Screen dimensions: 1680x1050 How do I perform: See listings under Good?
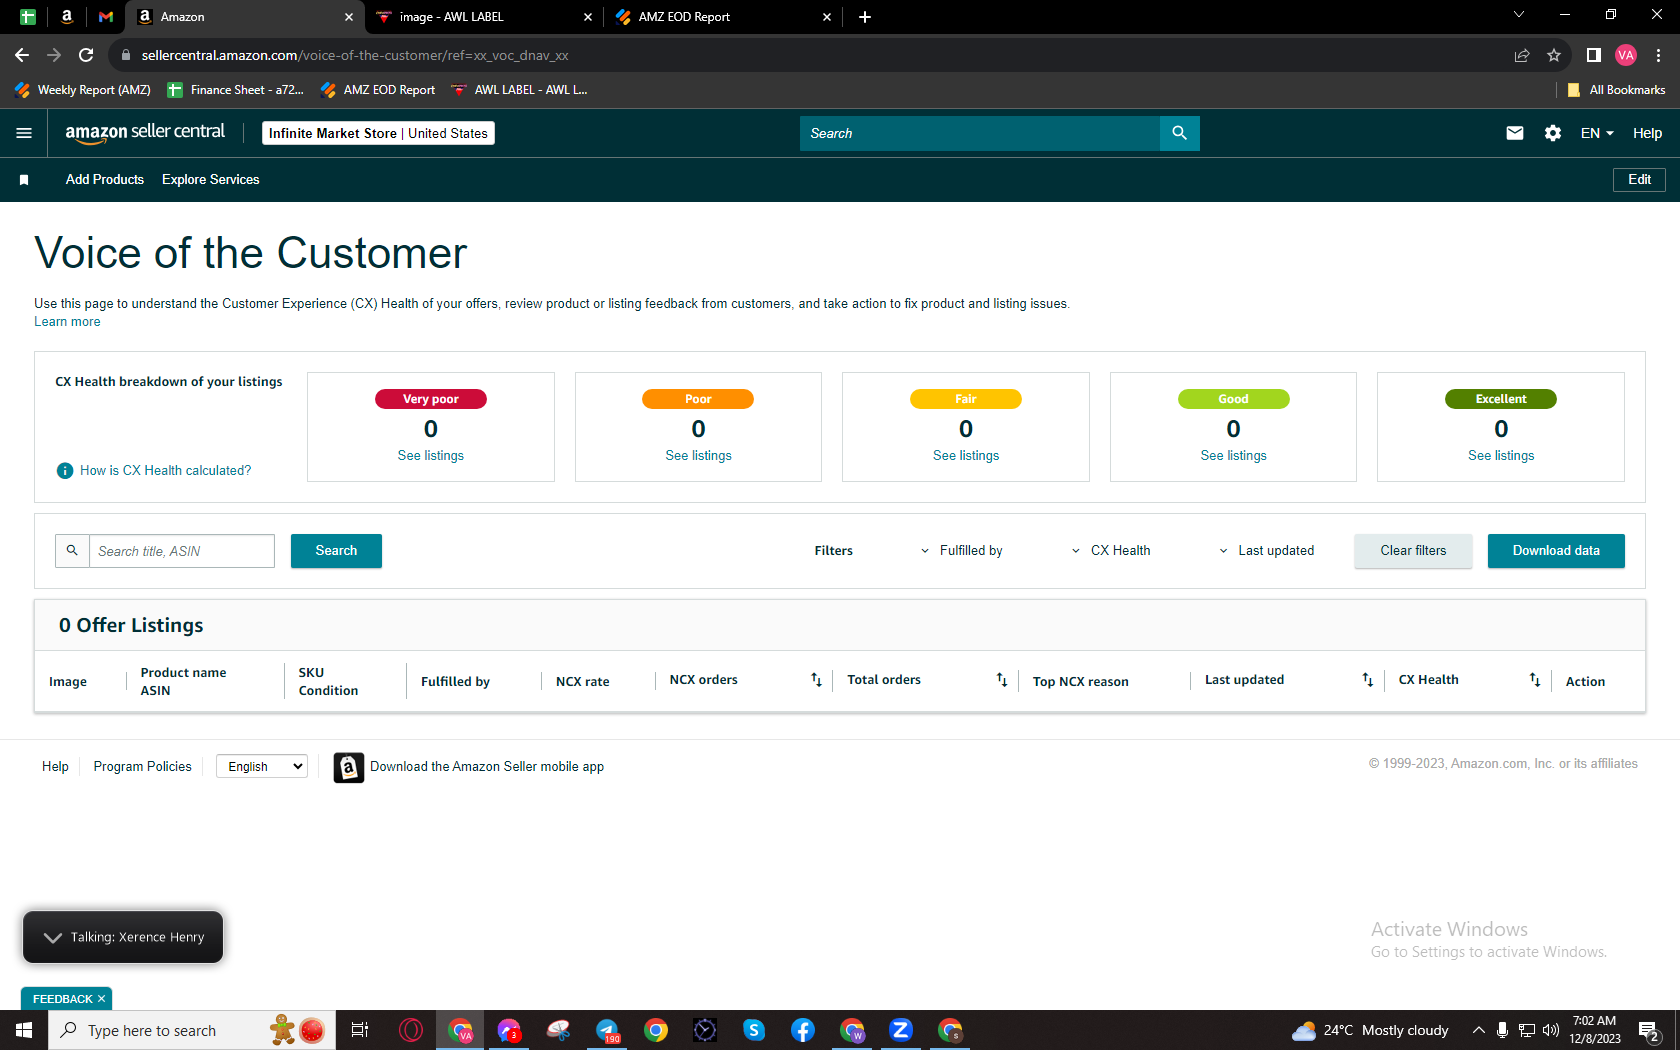coord(1233,456)
